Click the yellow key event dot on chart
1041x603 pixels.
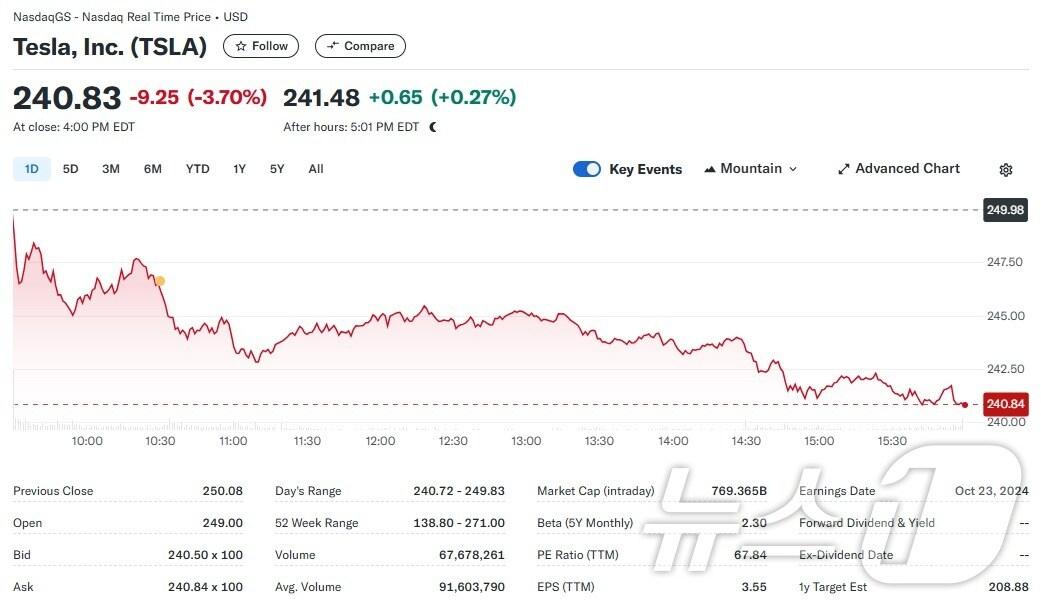pos(160,281)
